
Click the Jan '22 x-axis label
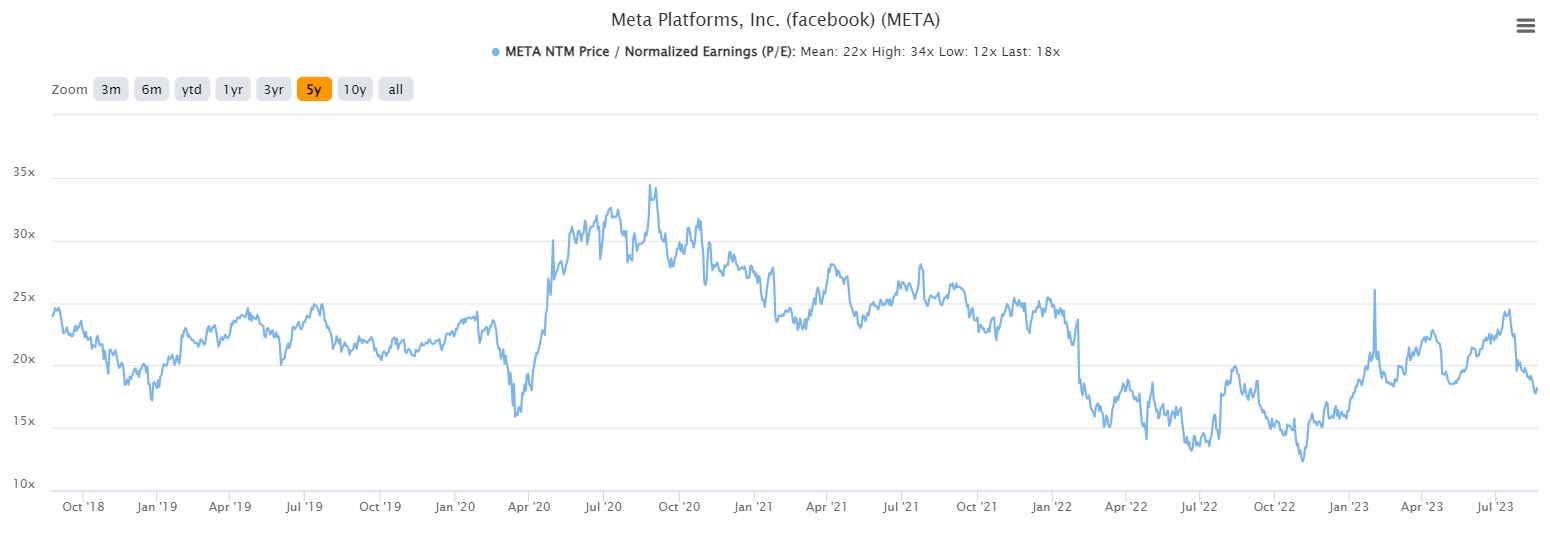pos(1051,508)
